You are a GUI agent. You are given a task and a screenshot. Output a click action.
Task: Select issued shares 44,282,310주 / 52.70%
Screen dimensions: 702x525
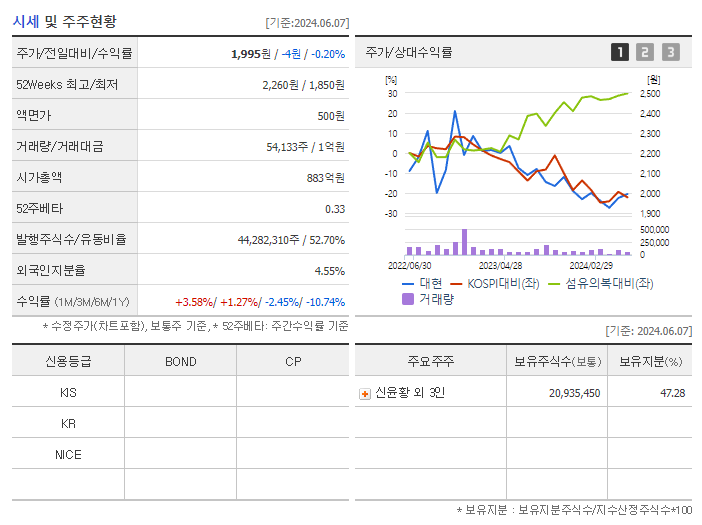pyautogui.click(x=291, y=240)
